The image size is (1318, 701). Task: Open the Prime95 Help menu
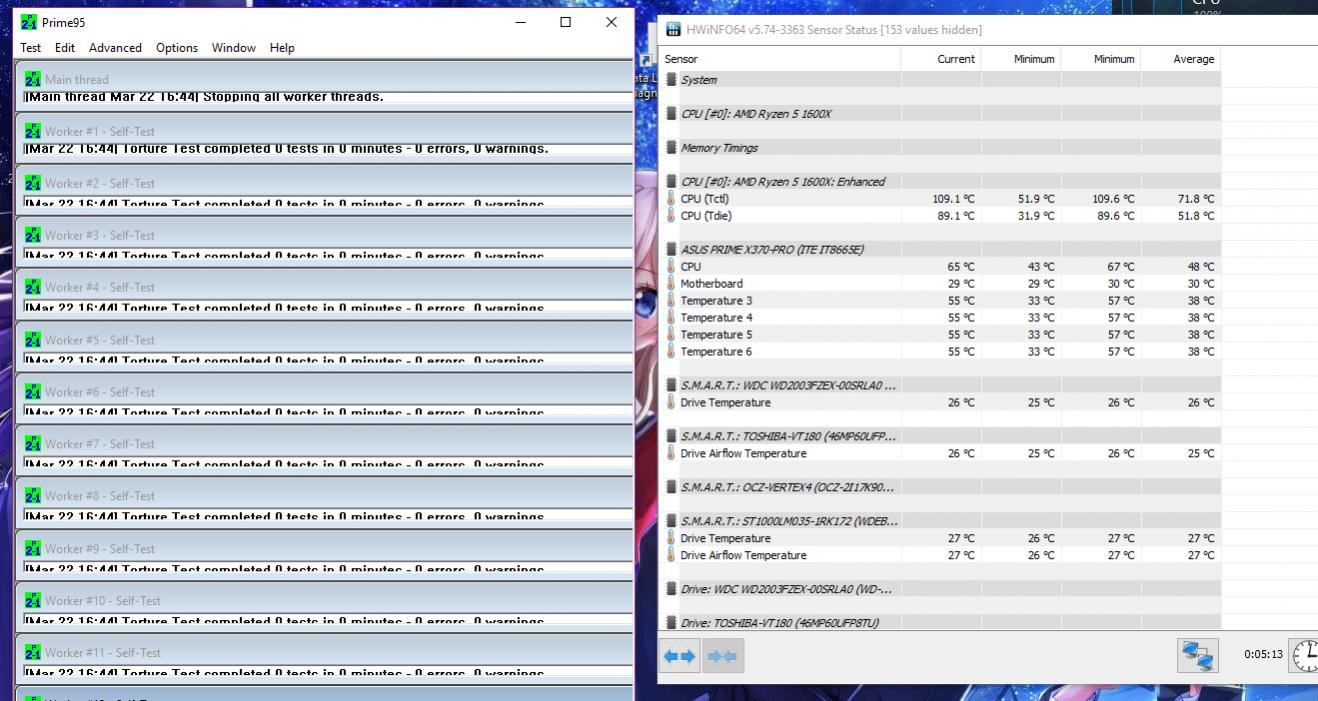click(282, 48)
